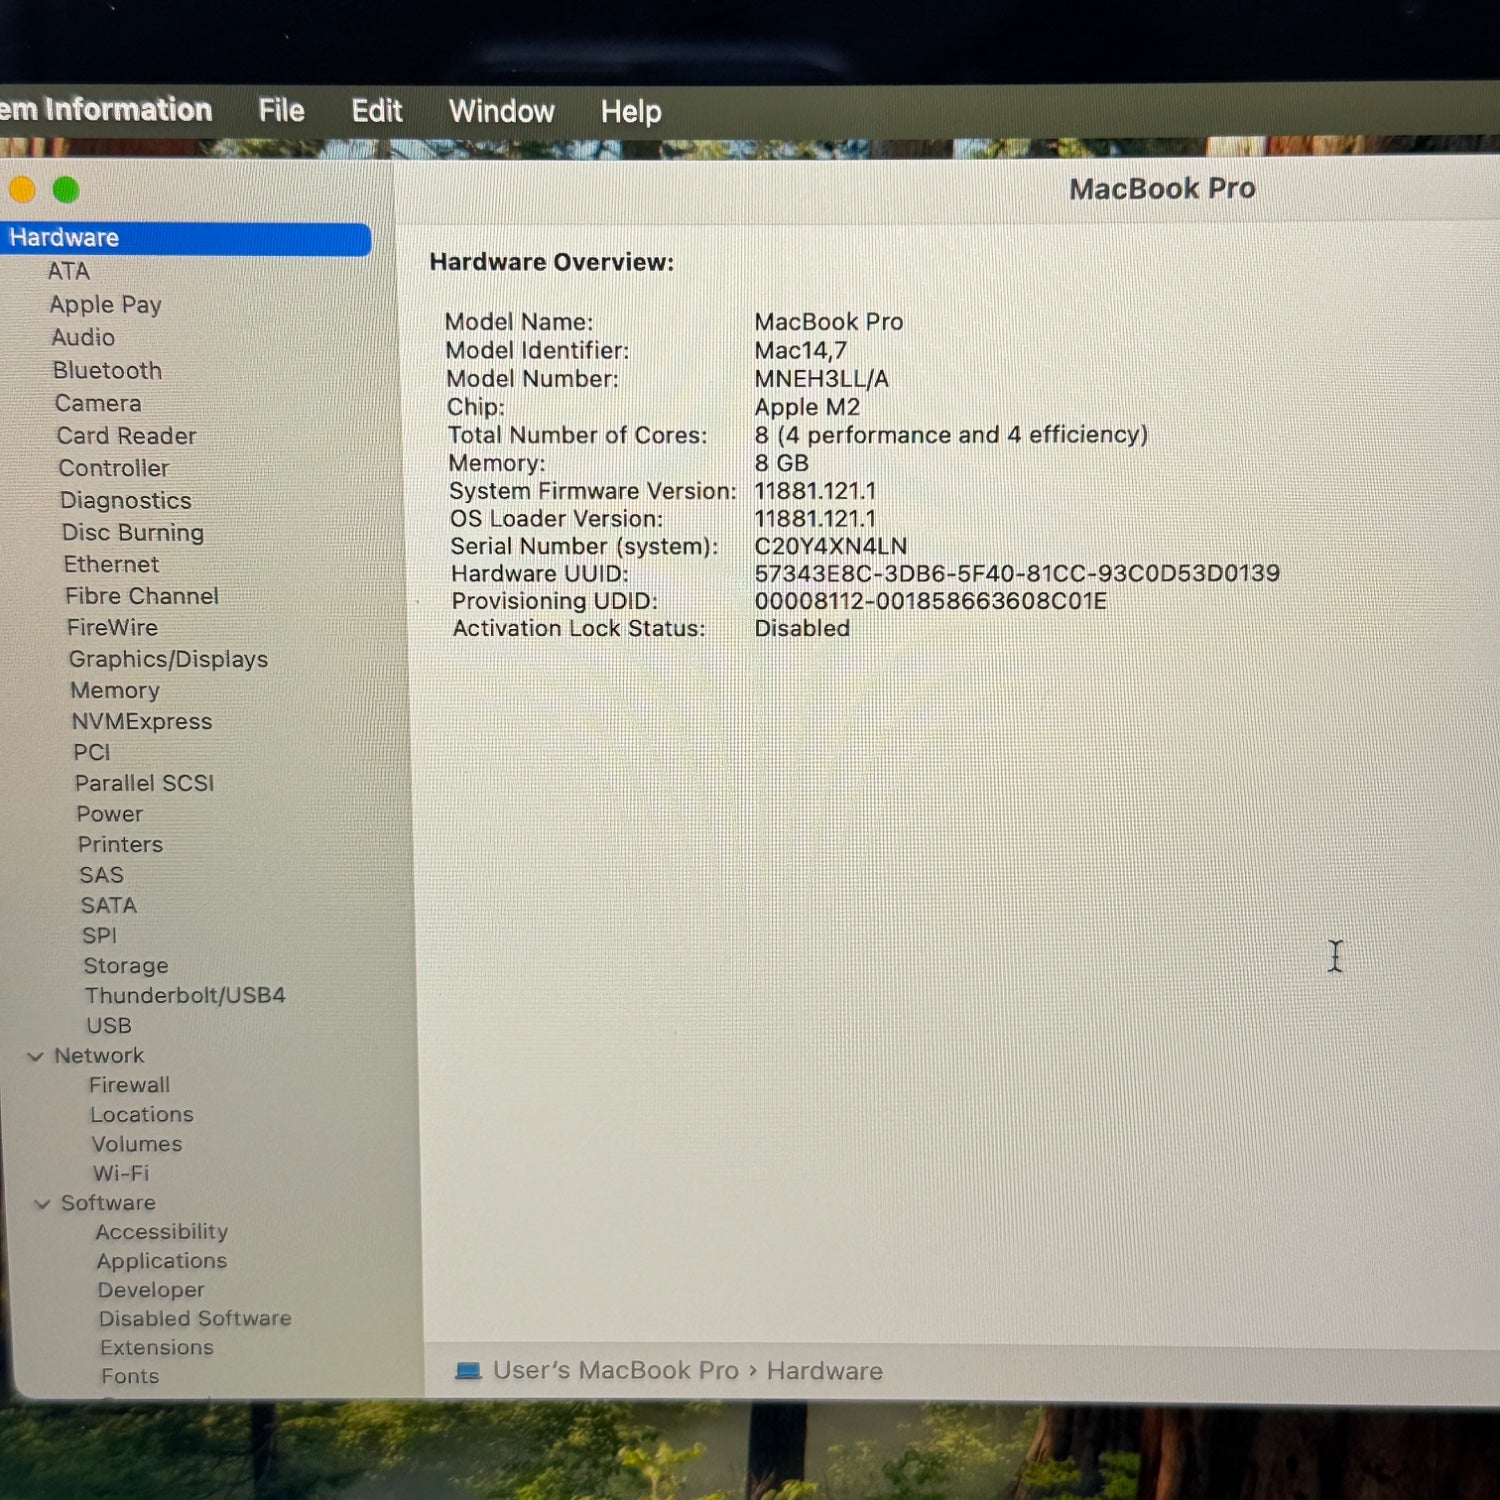
Task: Select Wi-Fi under Network
Action: [121, 1173]
